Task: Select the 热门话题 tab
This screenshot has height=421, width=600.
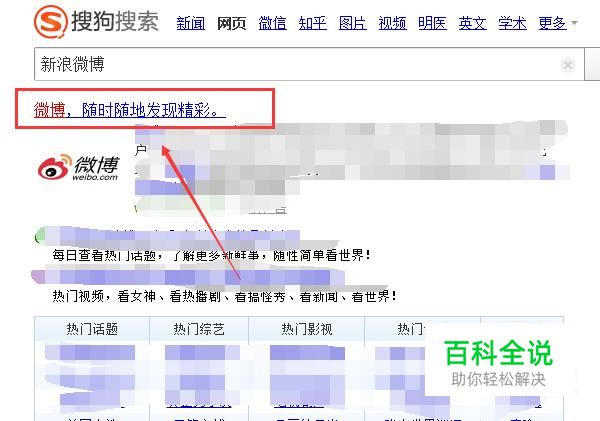Action: tap(92, 329)
